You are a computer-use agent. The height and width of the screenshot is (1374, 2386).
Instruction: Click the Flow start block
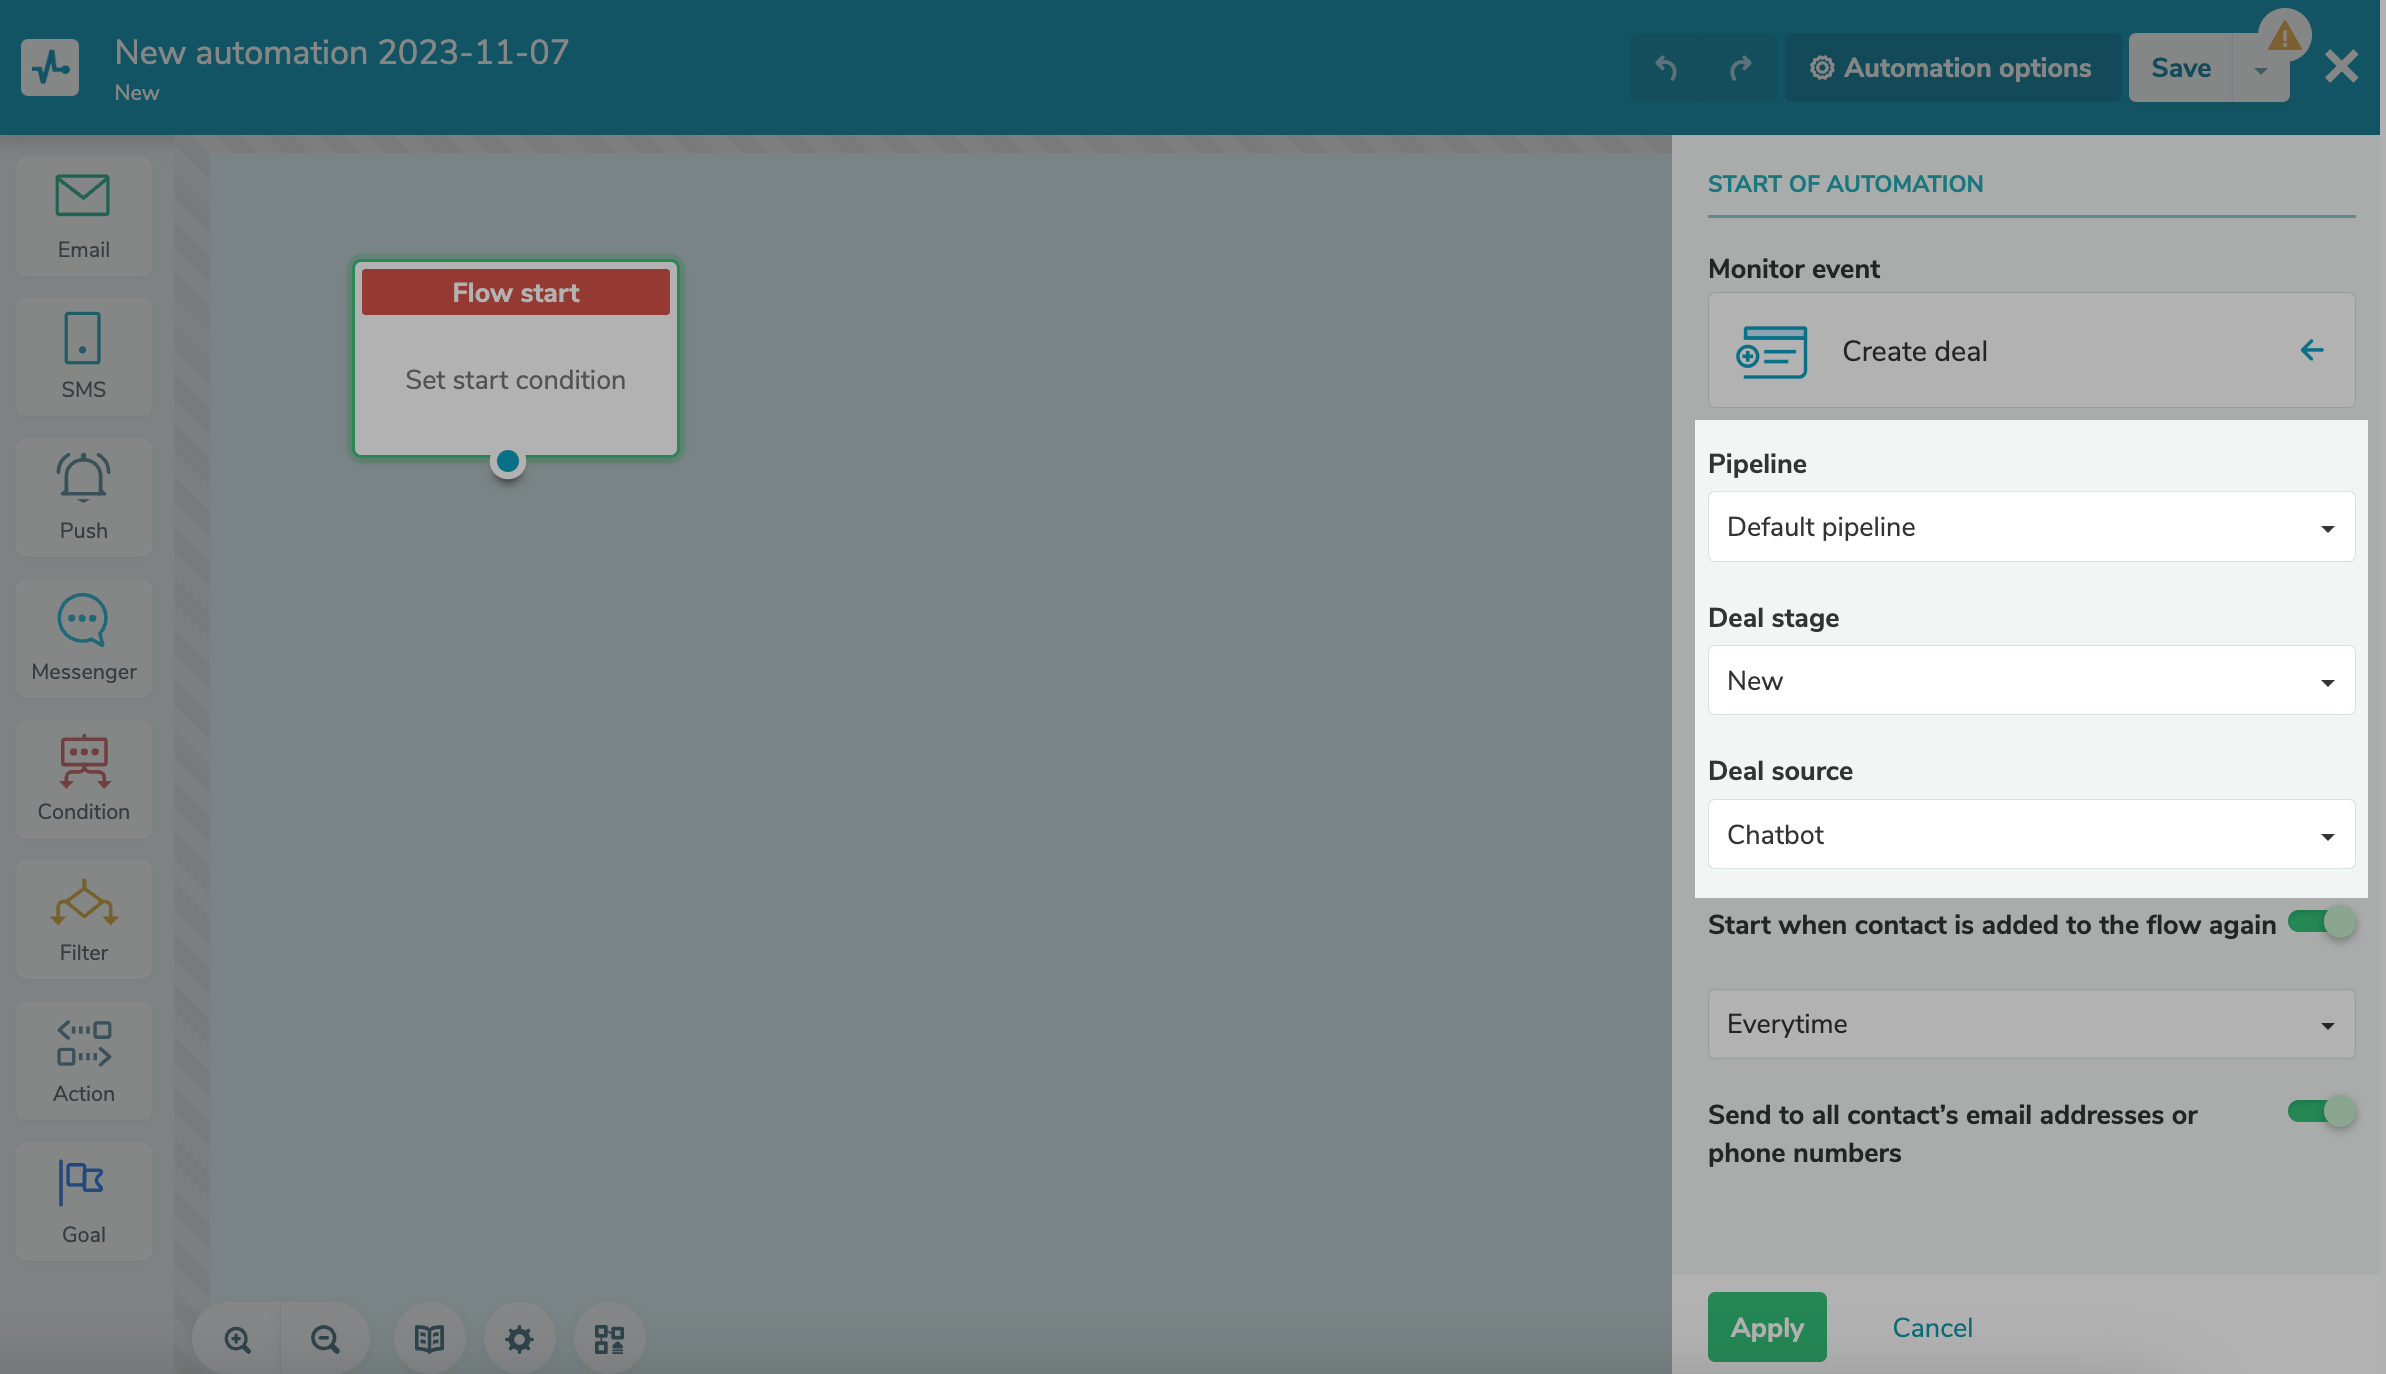point(515,358)
